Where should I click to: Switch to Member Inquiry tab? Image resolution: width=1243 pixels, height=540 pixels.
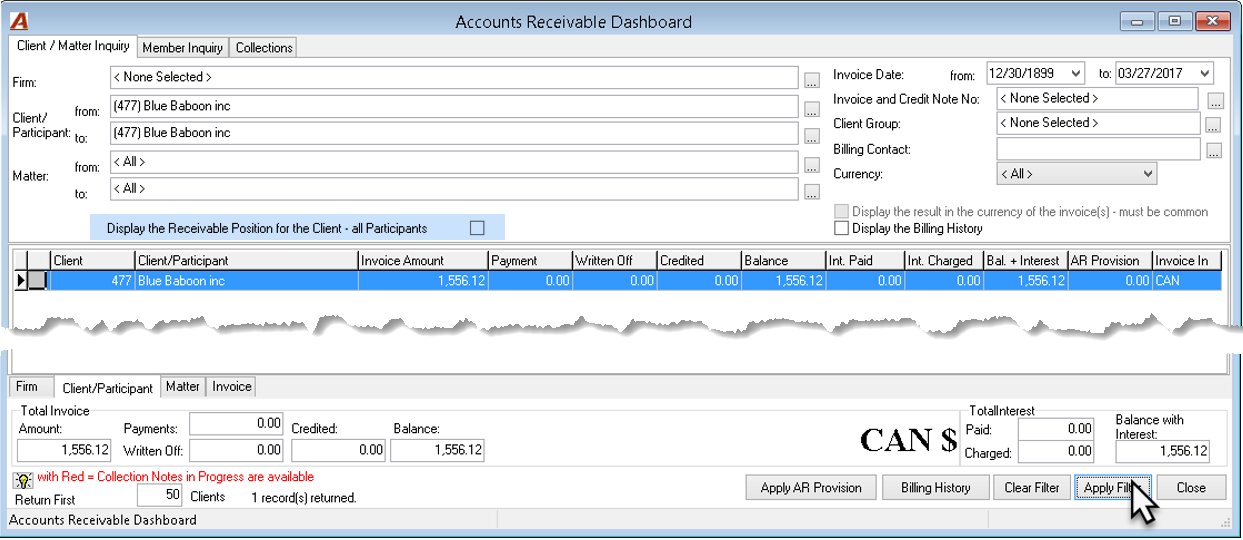183,47
